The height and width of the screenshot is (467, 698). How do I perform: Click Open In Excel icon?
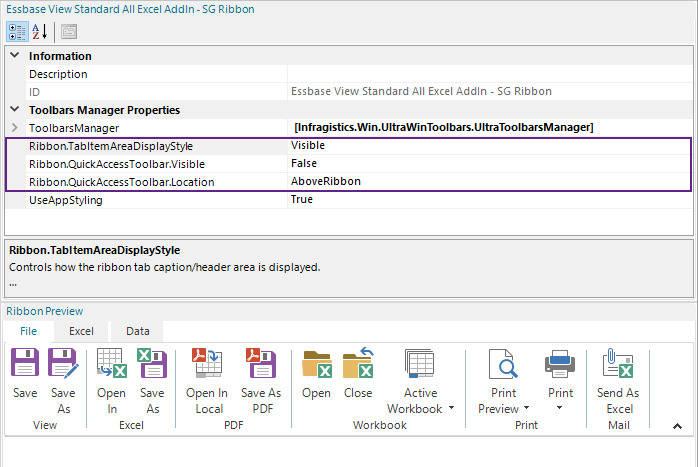(112, 362)
